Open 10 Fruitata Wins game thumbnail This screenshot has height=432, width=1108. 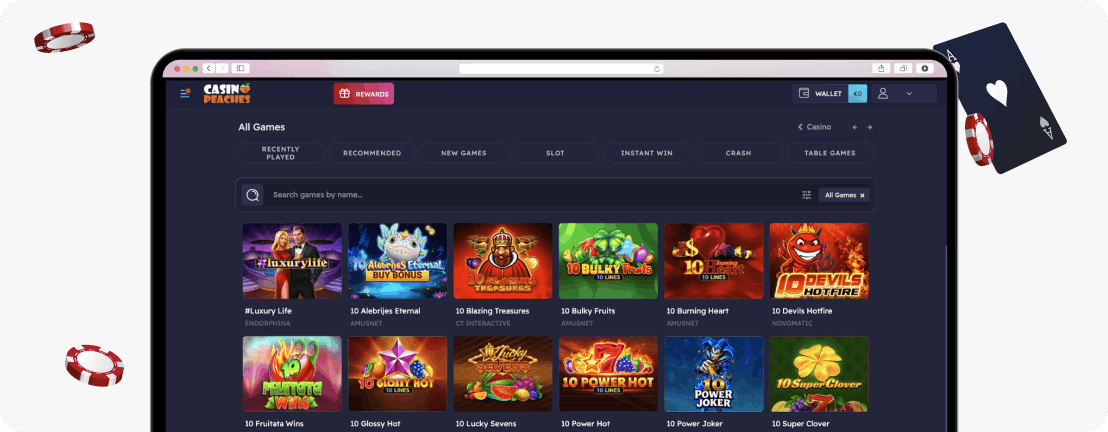pyautogui.click(x=292, y=374)
